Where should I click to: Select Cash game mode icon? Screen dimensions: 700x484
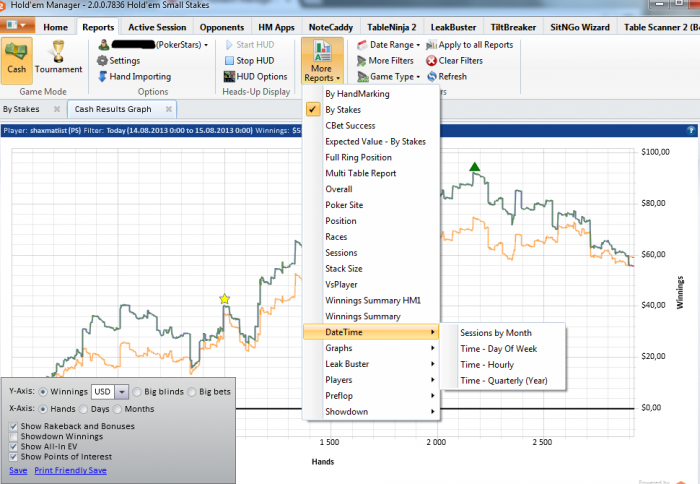point(17,60)
